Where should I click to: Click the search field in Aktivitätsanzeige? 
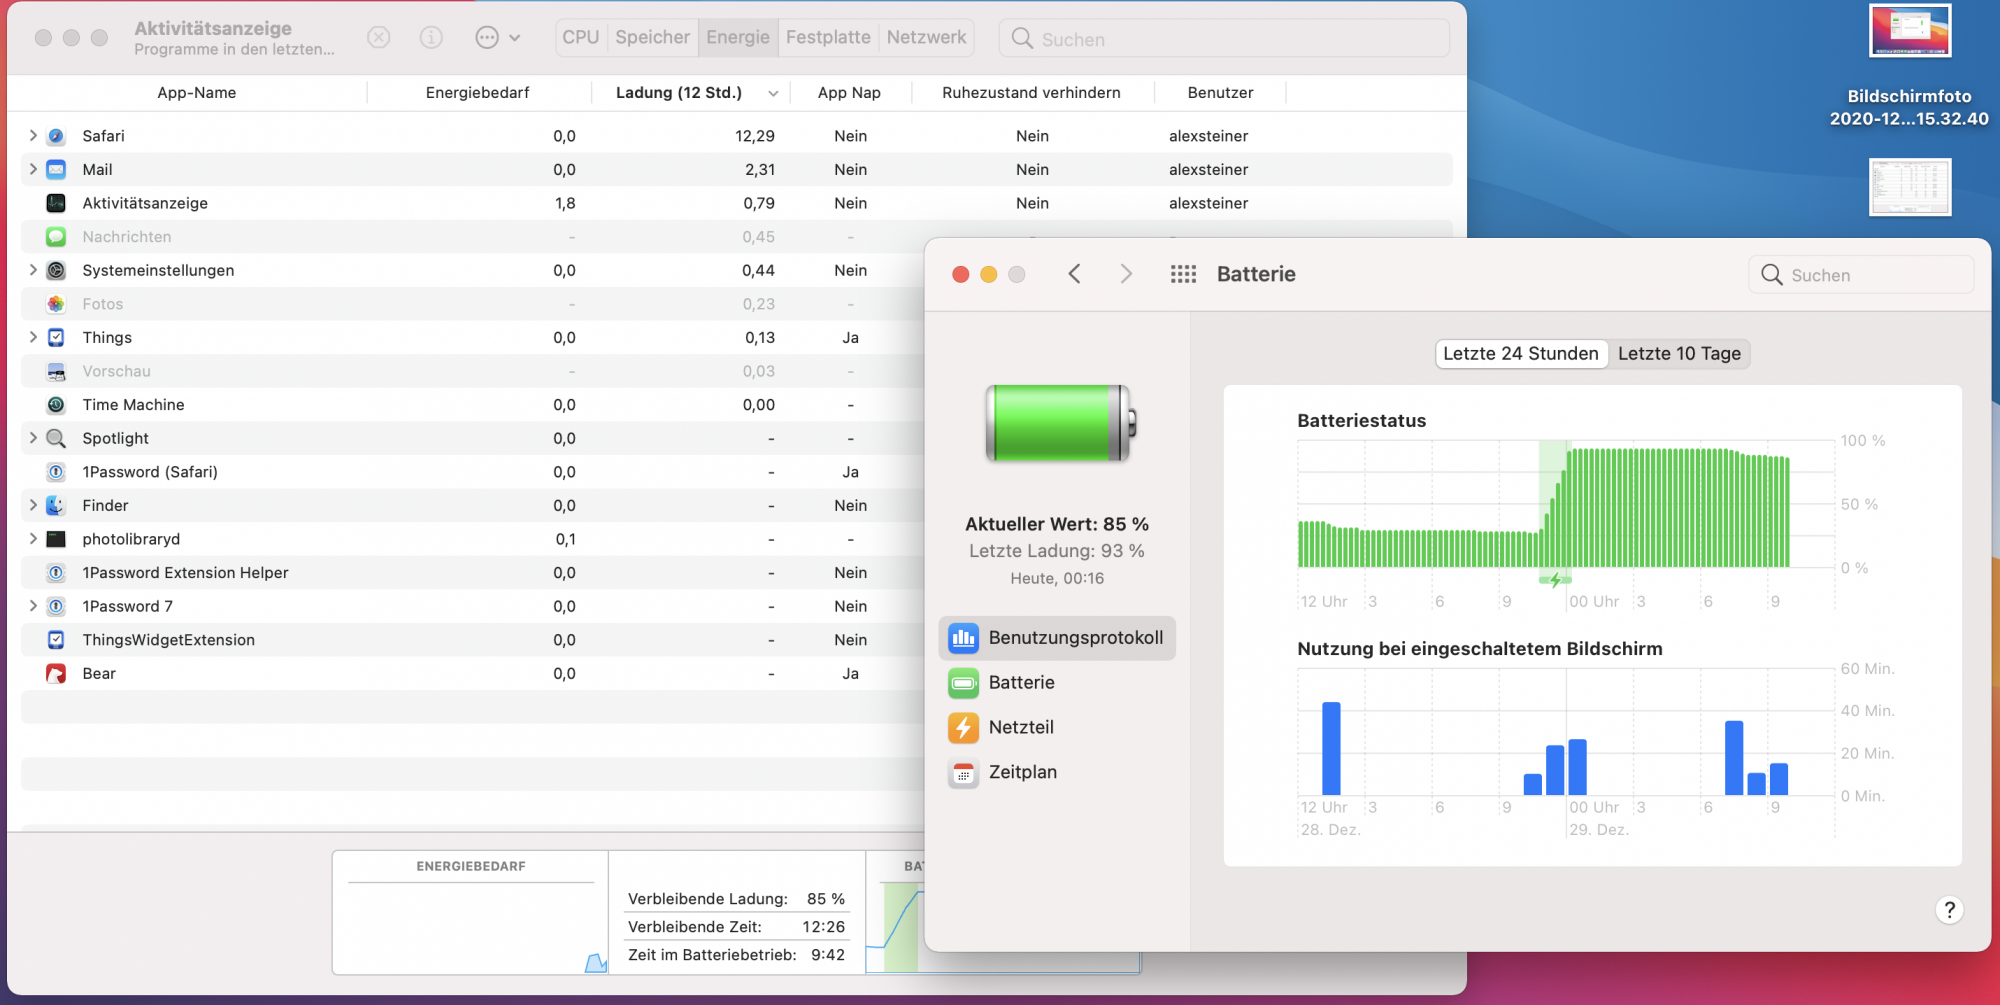click(x=1224, y=39)
